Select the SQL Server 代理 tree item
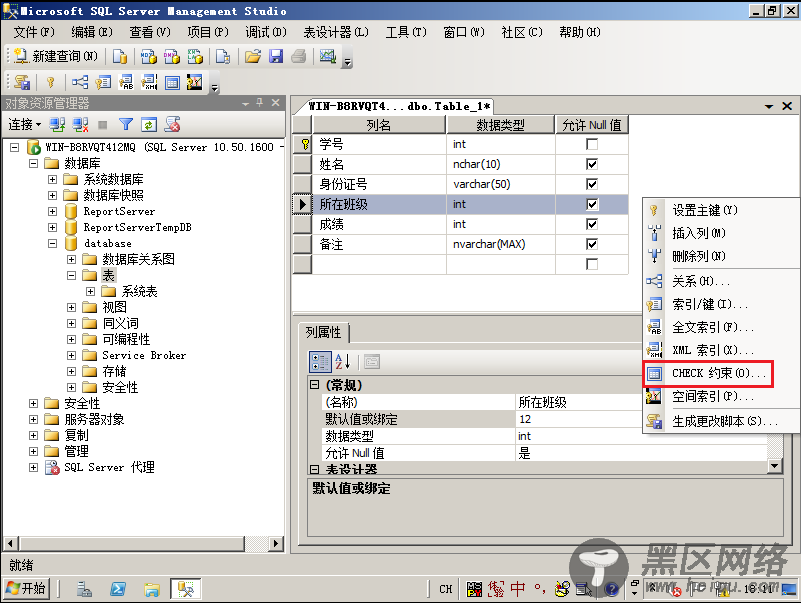801x603 pixels. click(x=109, y=467)
